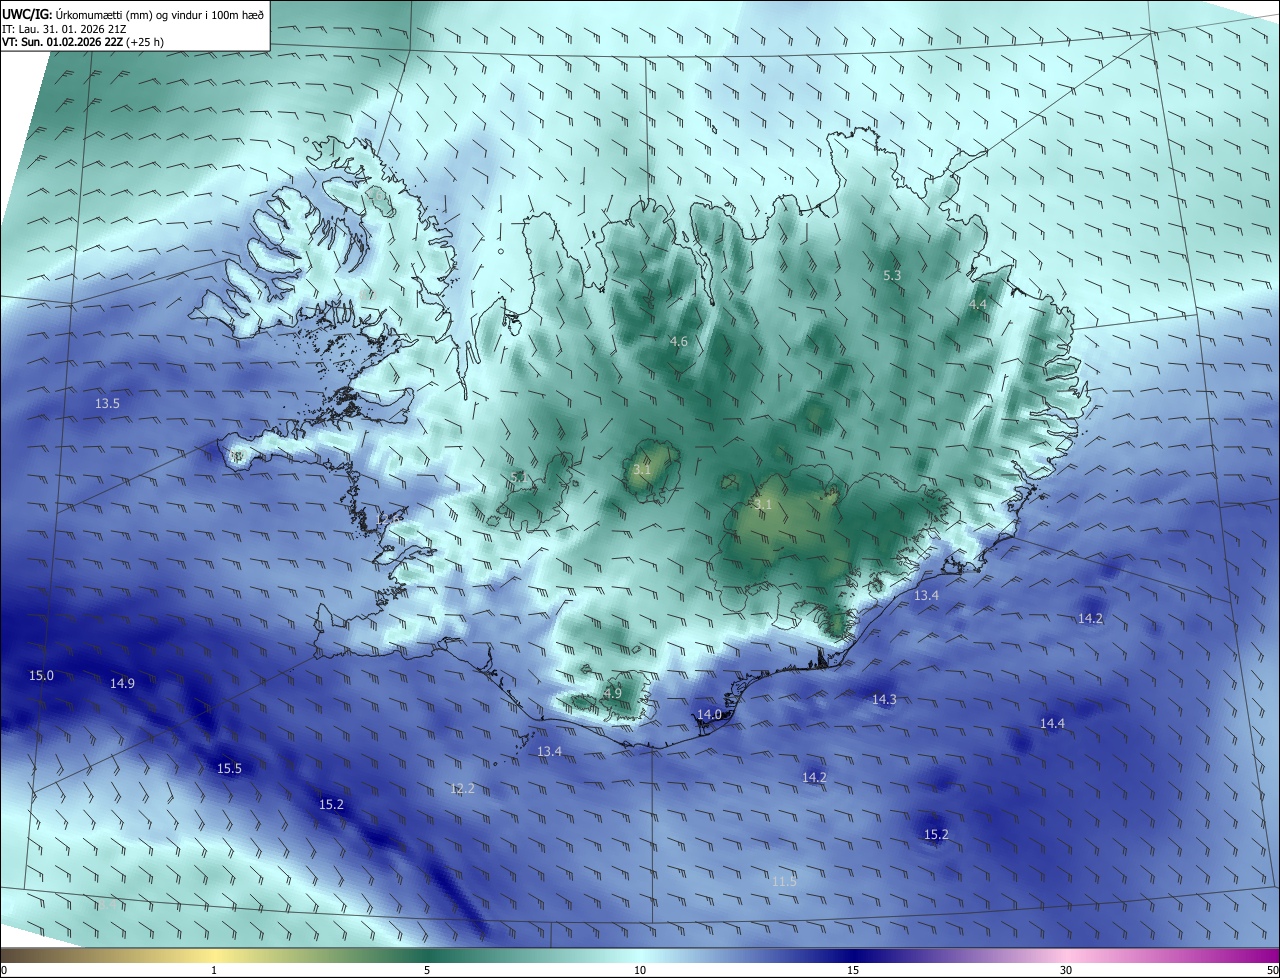Click the legend tick label 50

pyautogui.click(x=1272, y=971)
